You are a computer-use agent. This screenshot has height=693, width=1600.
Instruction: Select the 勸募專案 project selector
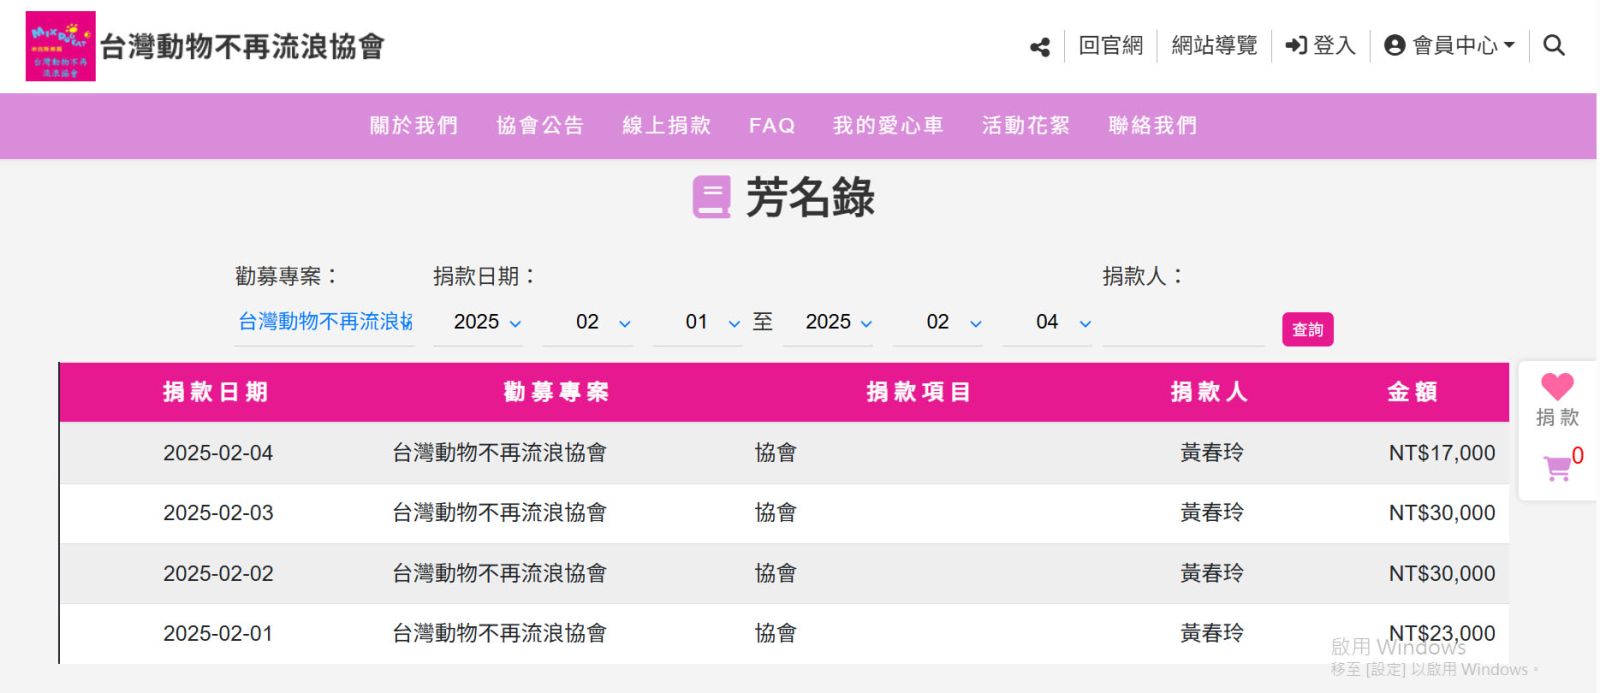(325, 322)
